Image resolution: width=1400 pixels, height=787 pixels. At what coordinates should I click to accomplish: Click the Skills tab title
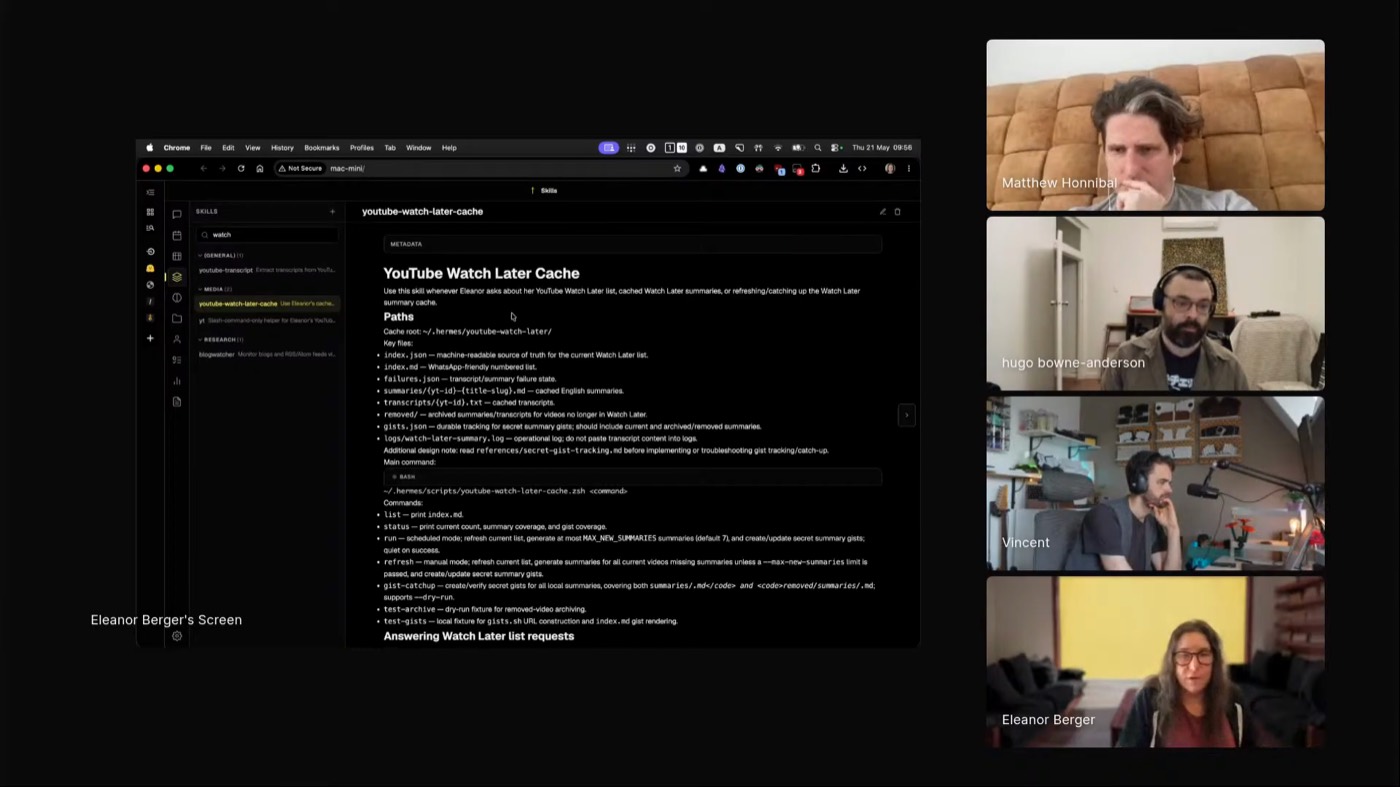pos(548,190)
